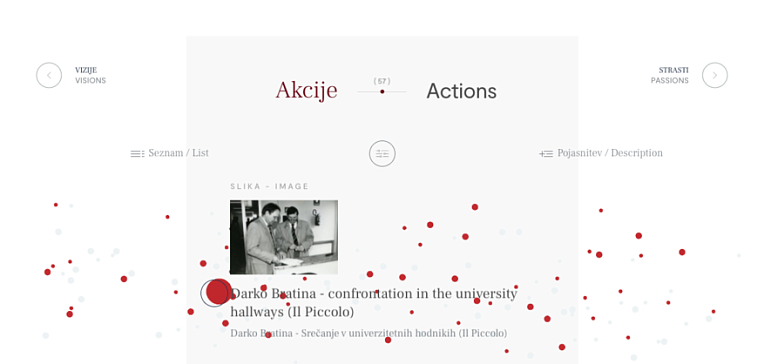
Task: Open the Darko Bratina photo thumbnail
Action: (284, 237)
